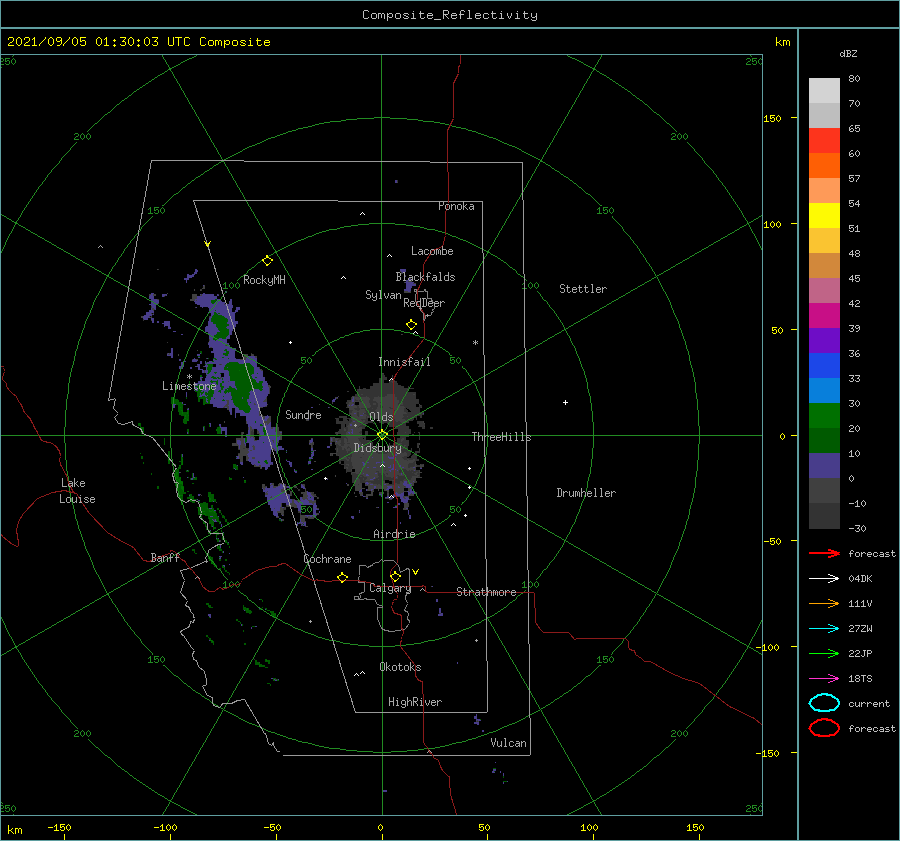
Task: Click the purple 39-36 dBZ swatch
Action: click(x=824, y=341)
